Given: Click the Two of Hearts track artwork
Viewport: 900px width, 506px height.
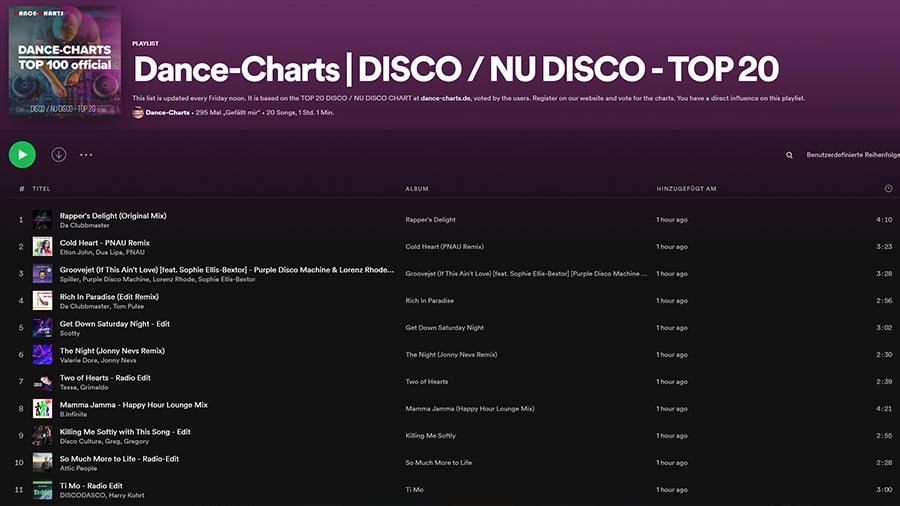Looking at the screenshot, I should pyautogui.click(x=42, y=382).
